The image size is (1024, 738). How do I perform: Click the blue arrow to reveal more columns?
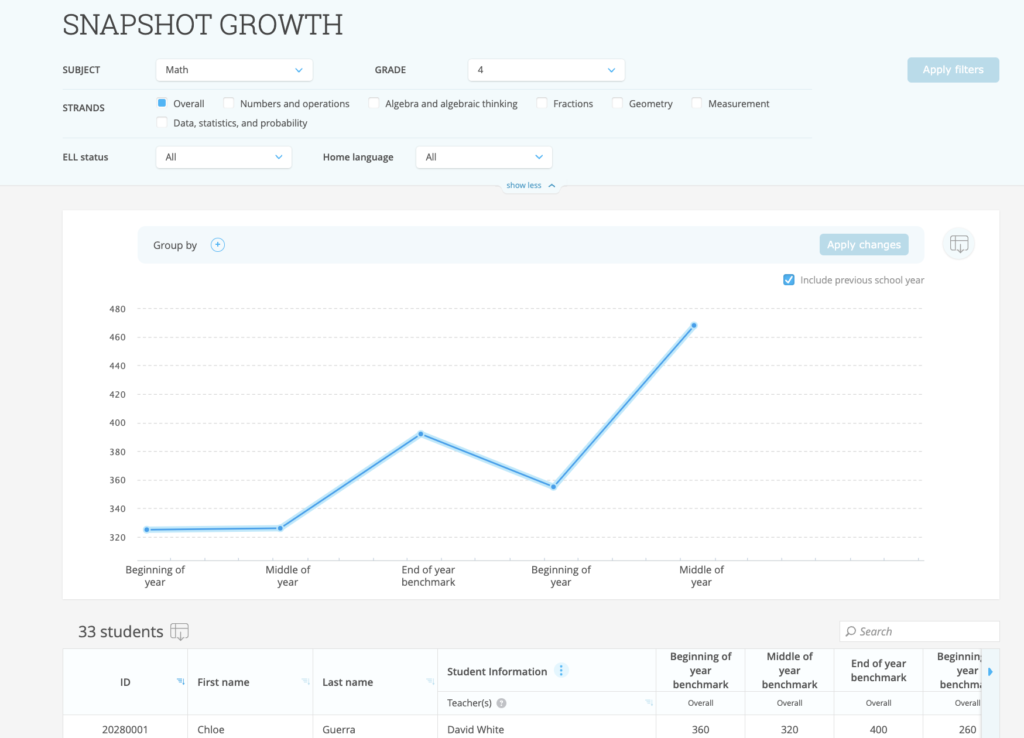[990, 671]
